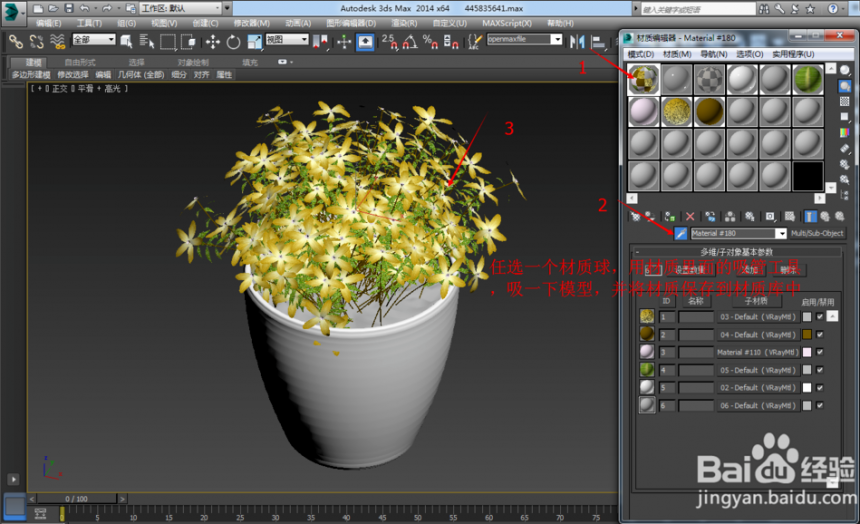The height and width of the screenshot is (524, 860).
Task: Click Show Shaded Material in Viewport icon
Action: 790,217
